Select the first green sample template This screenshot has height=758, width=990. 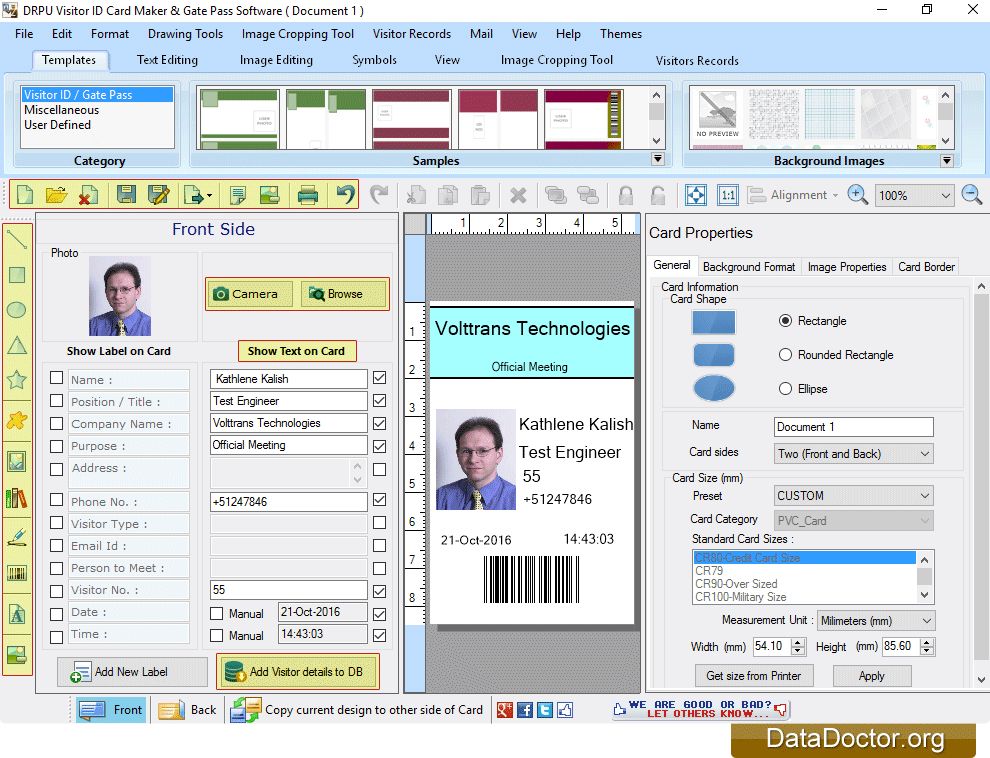tap(239, 118)
